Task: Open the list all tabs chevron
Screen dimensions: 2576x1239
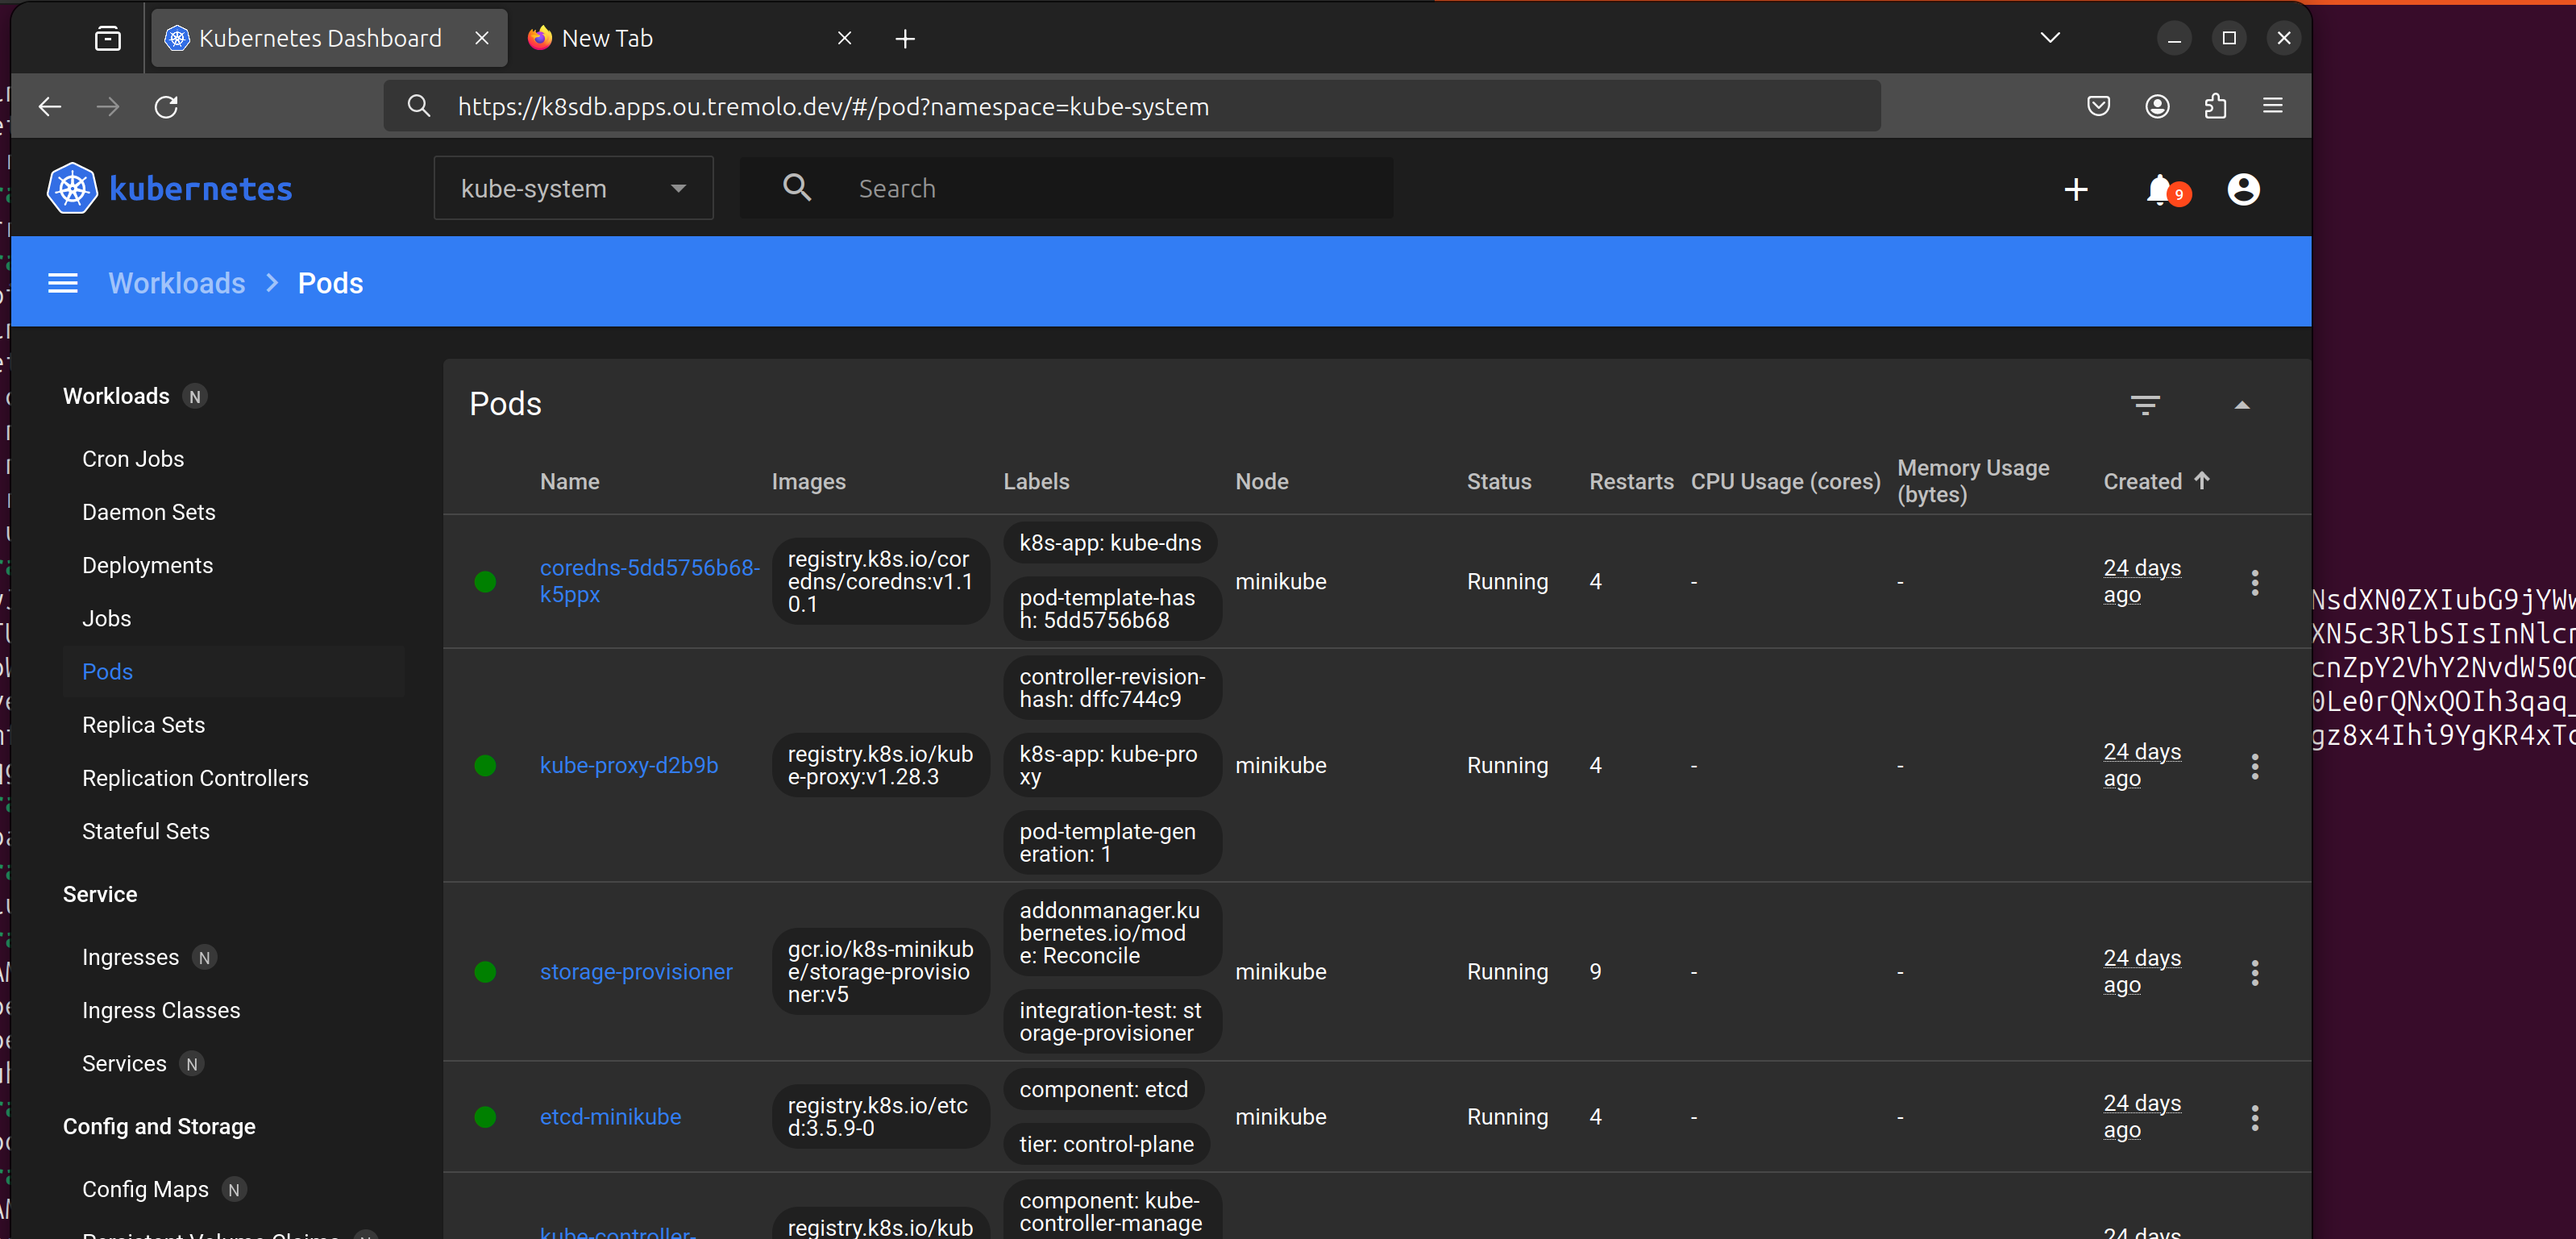Action: pyautogui.click(x=2050, y=38)
